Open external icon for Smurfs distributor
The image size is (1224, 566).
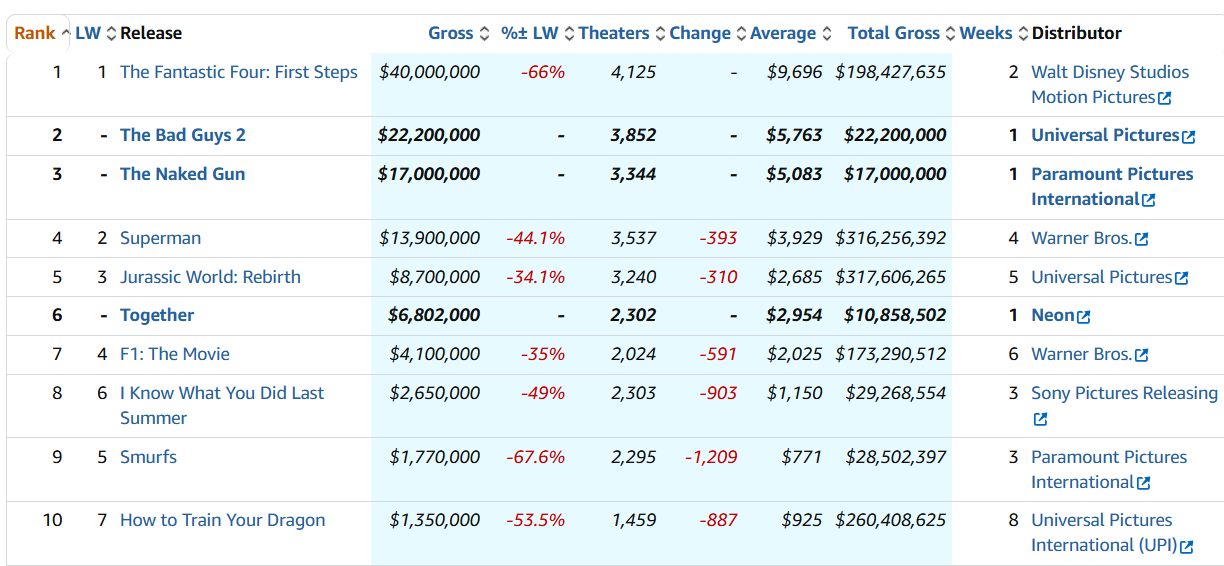(x=1144, y=483)
